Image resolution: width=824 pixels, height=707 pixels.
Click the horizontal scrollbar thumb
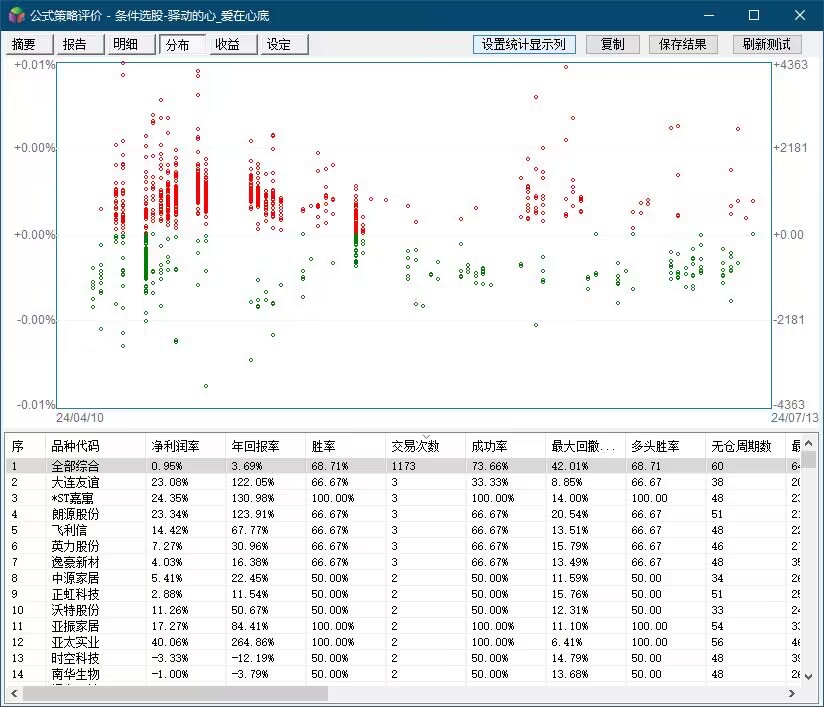pos(175,694)
